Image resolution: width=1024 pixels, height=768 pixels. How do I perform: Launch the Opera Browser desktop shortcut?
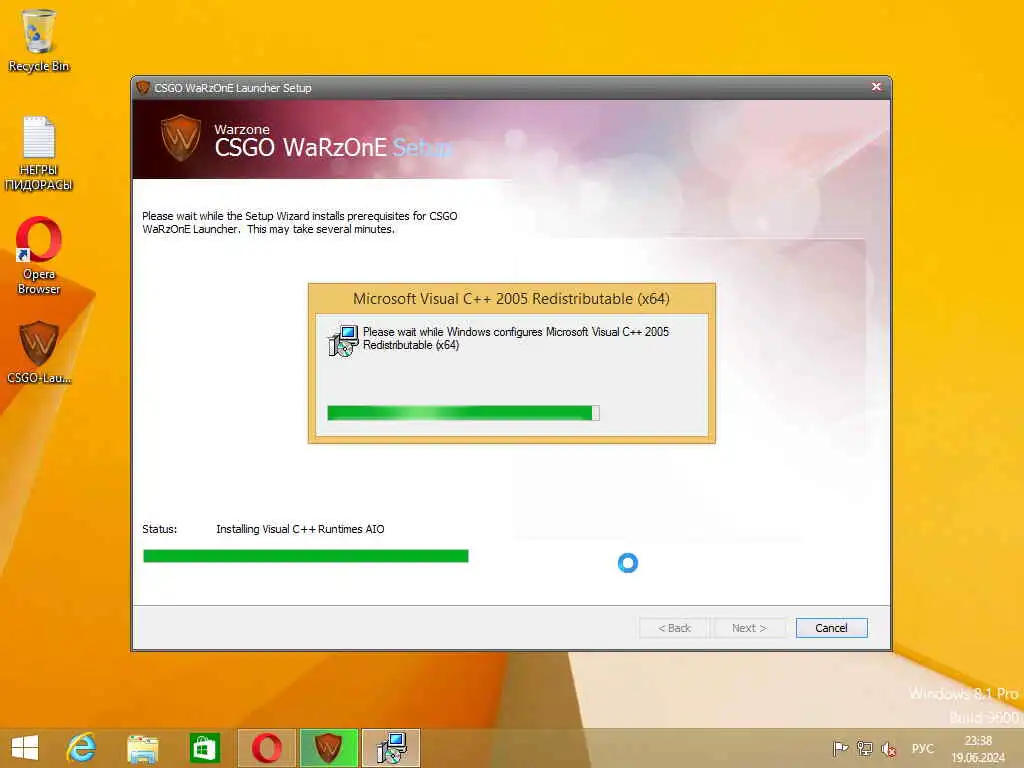(39, 255)
